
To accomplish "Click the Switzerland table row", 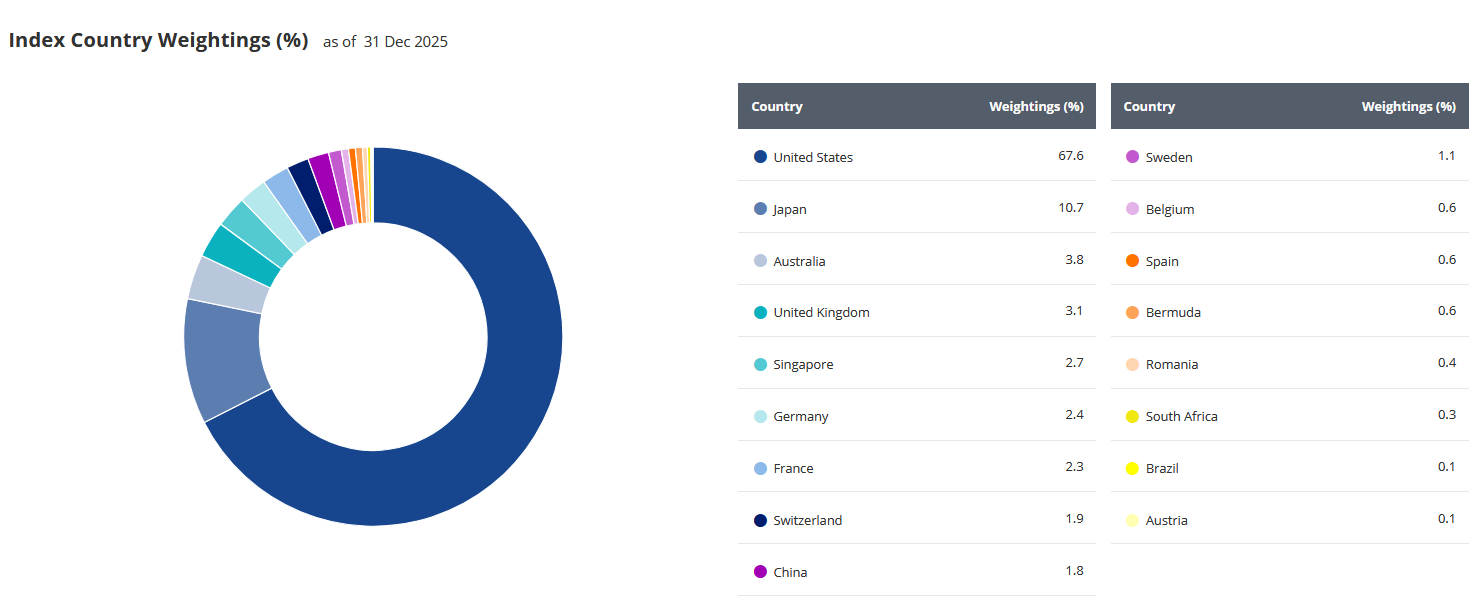I will pyautogui.click(x=917, y=519).
